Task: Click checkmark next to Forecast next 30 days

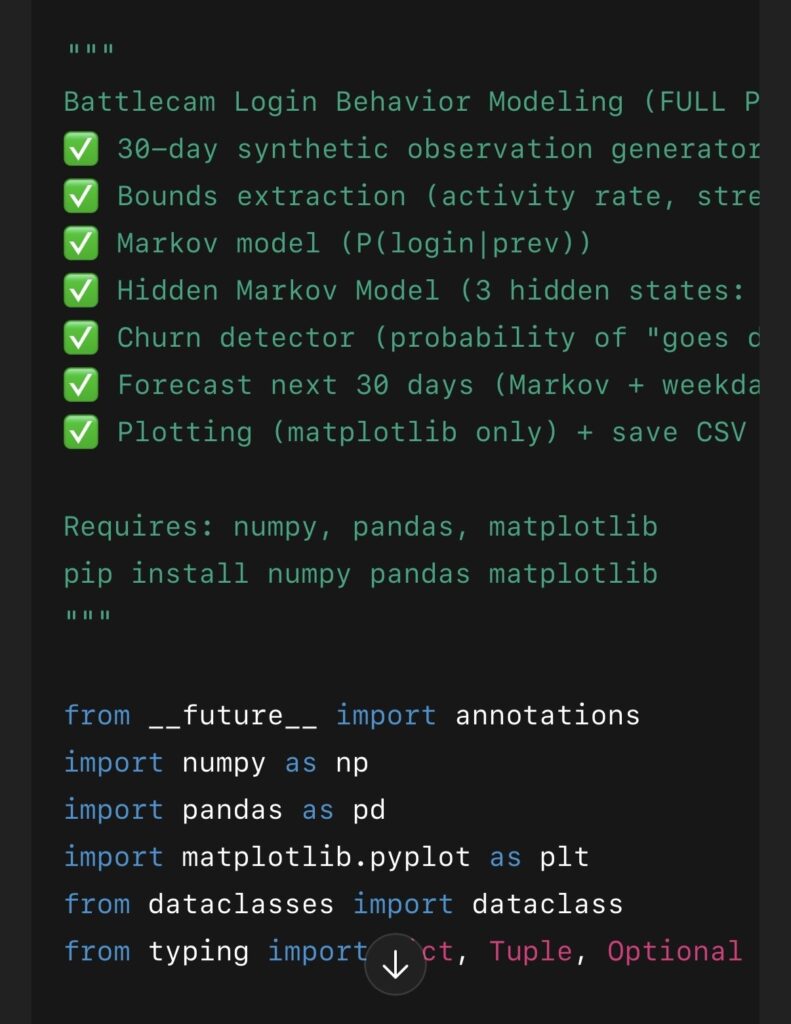Action: (x=81, y=385)
